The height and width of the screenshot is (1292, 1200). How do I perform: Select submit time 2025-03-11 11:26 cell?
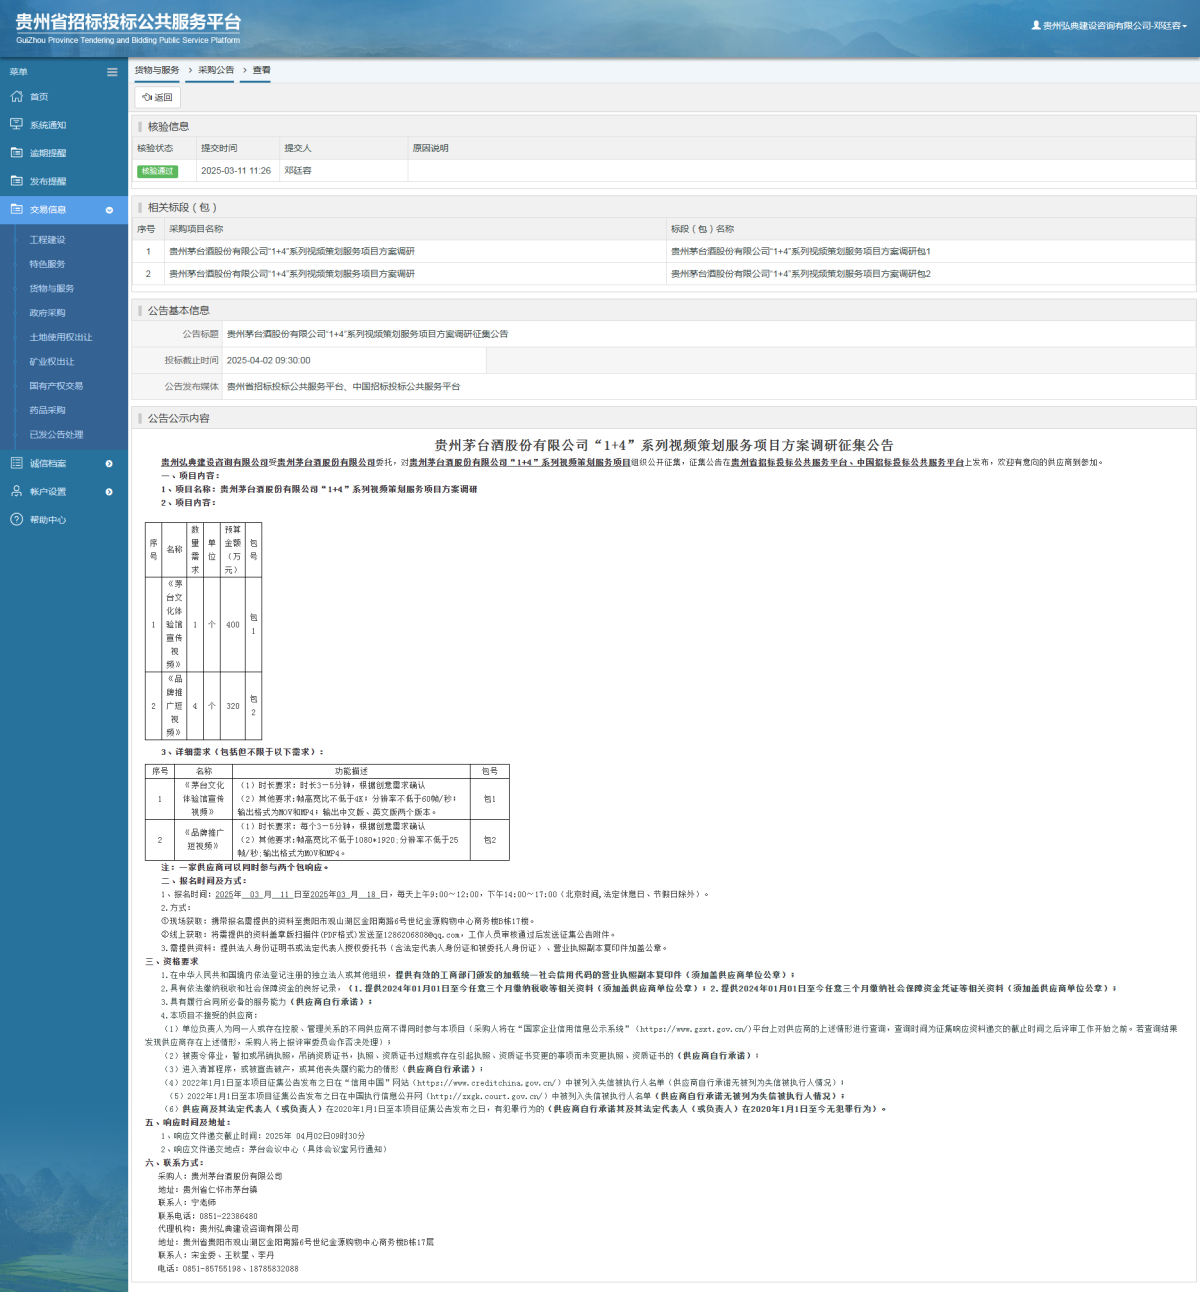pyautogui.click(x=236, y=171)
